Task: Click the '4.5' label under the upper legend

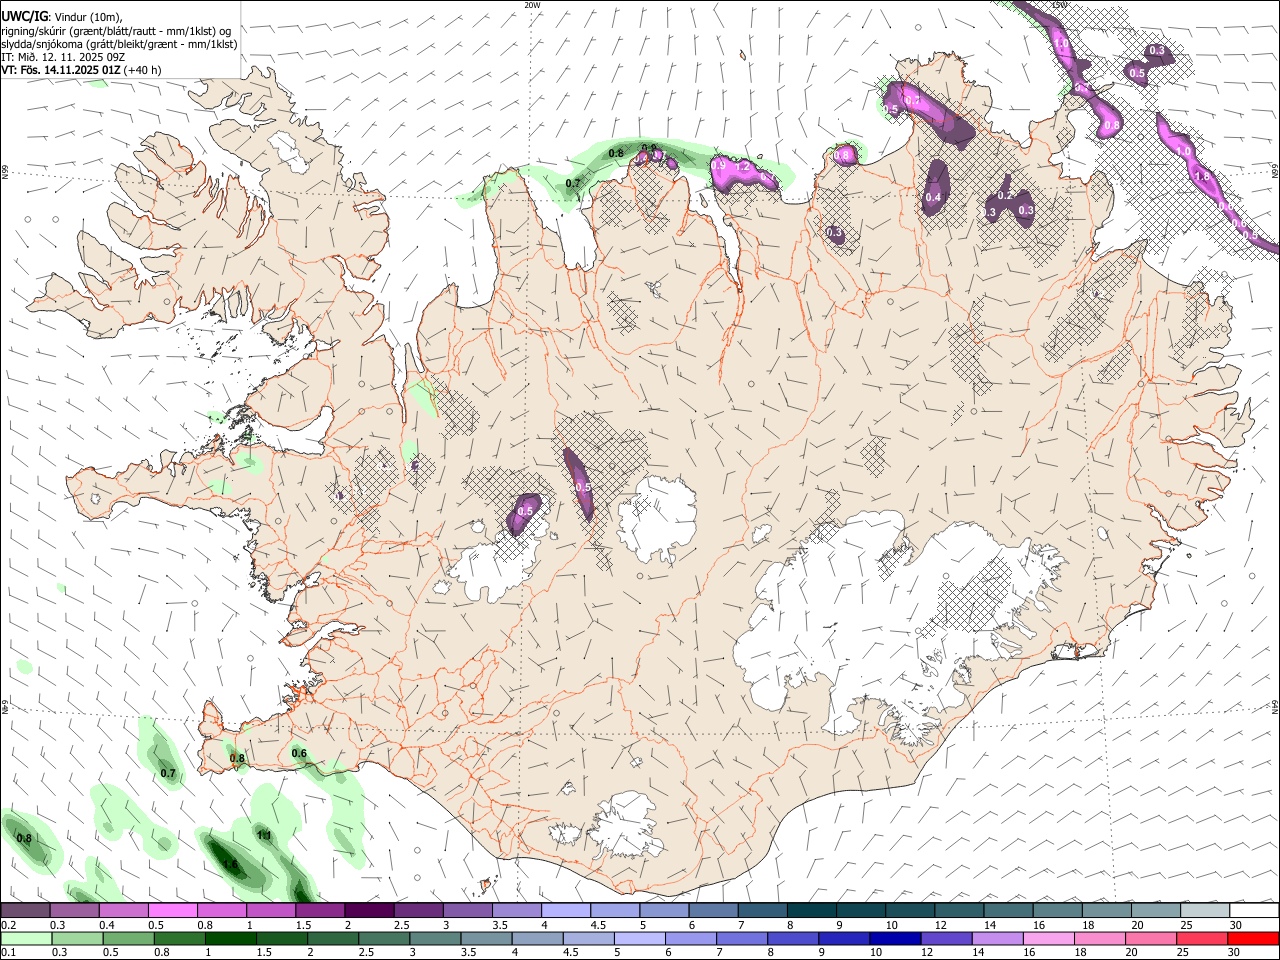Action: [598, 925]
